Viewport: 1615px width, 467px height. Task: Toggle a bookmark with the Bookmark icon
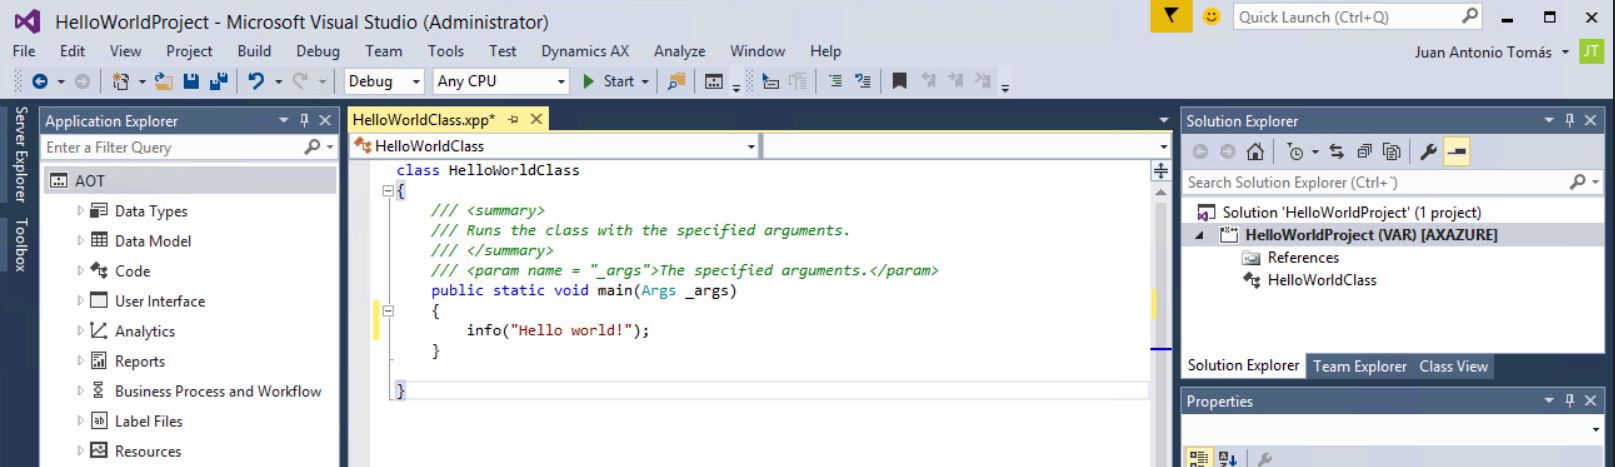tap(899, 81)
